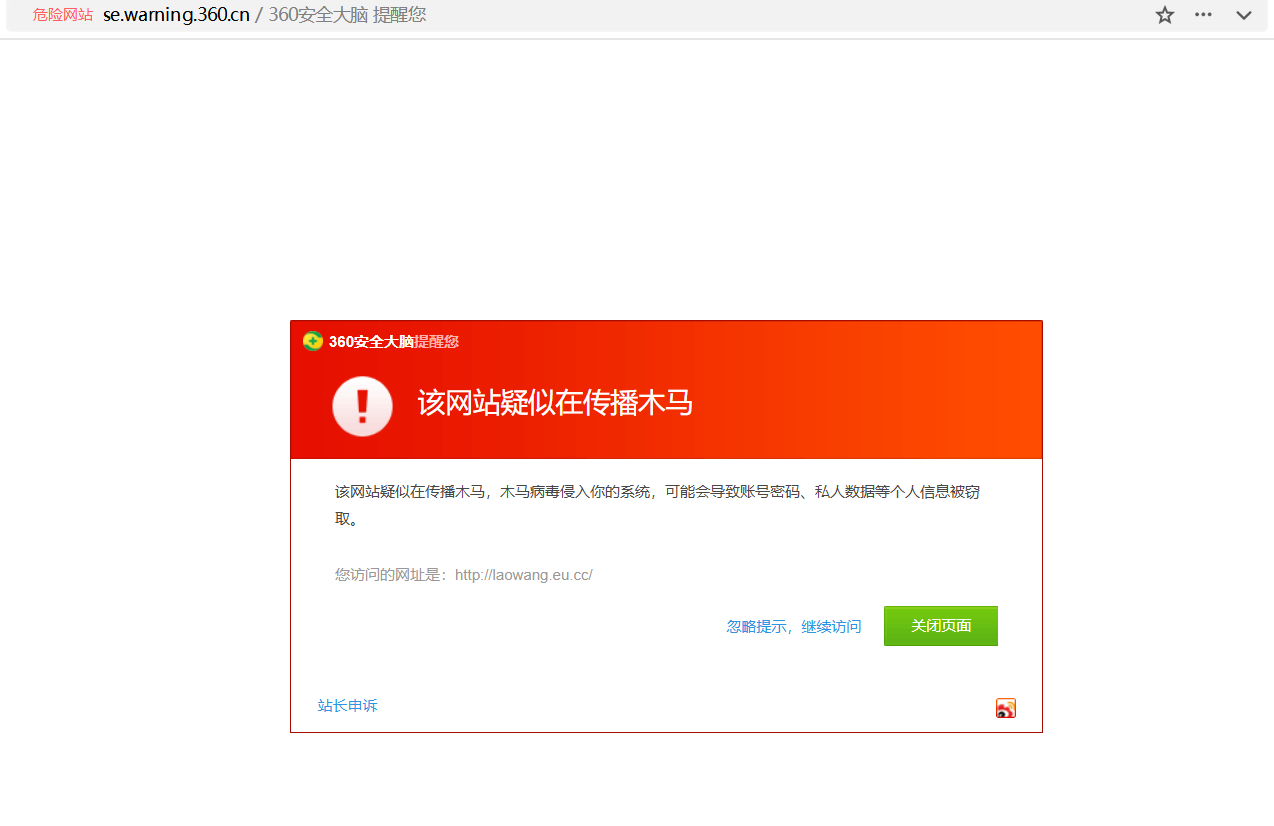Click the 360安全大脑 提醒您 page title in address bar
Image resolution: width=1274 pixels, height=826 pixels.
point(347,15)
